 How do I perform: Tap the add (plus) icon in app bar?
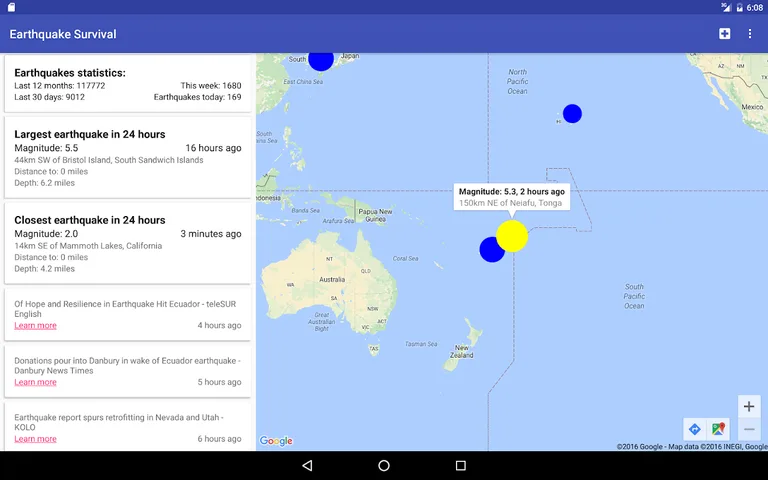tap(724, 34)
